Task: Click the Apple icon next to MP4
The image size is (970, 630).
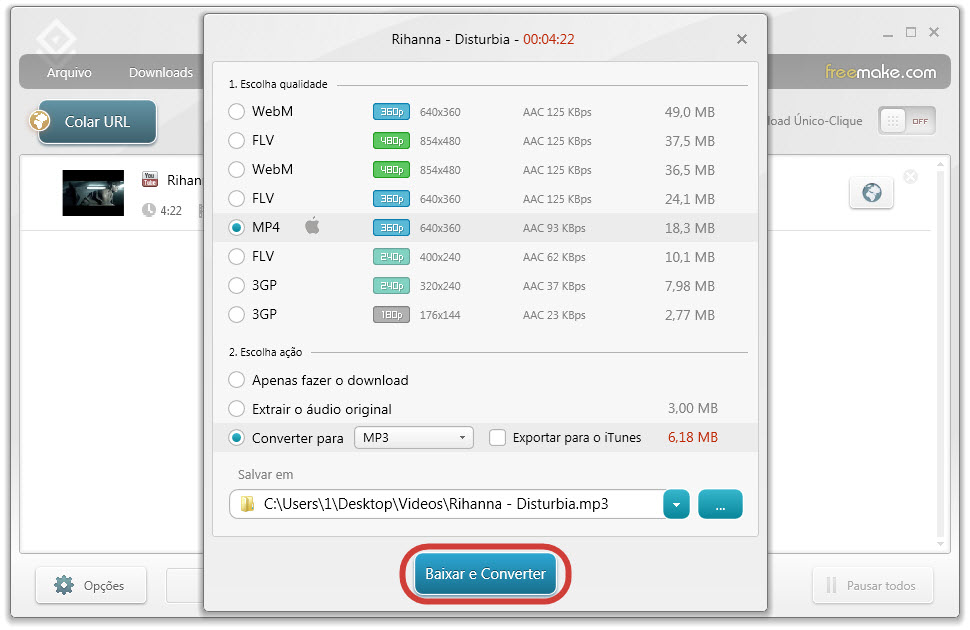Action: (x=312, y=227)
